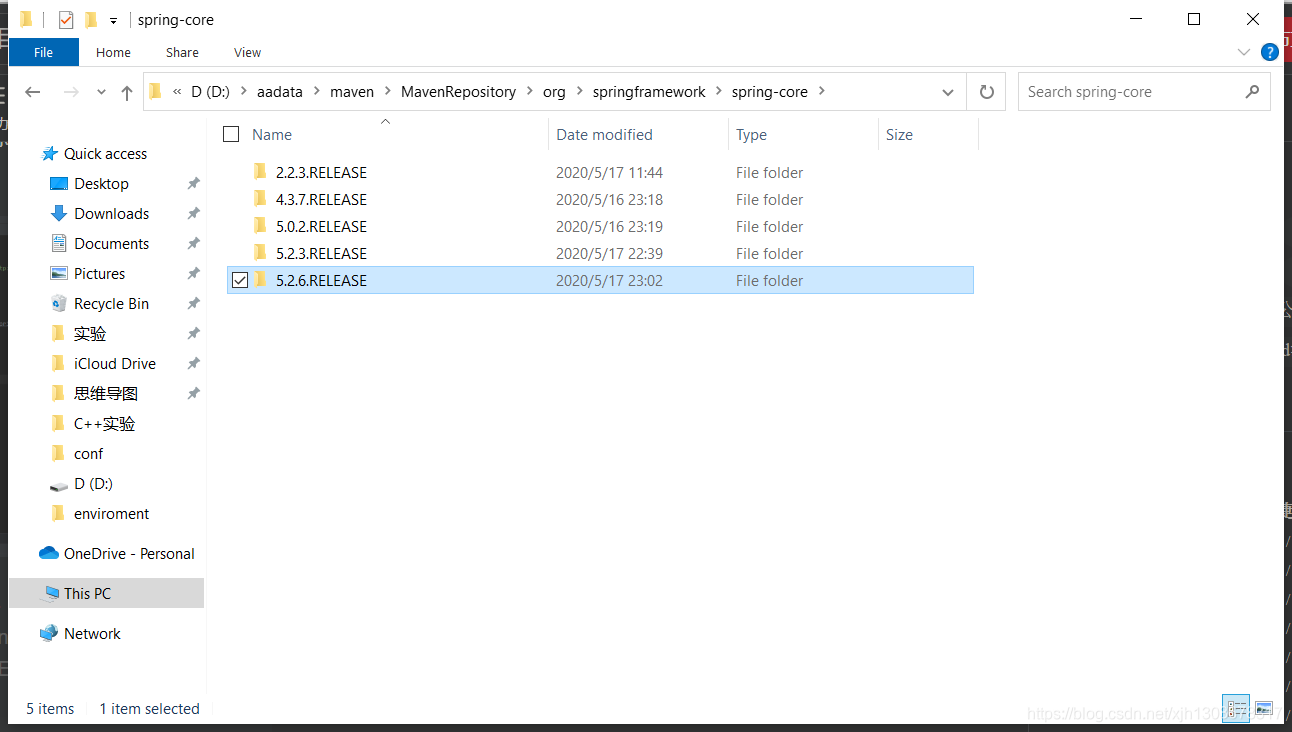The width and height of the screenshot is (1292, 732).
Task: Open the File ribbon tab
Action: 44,52
